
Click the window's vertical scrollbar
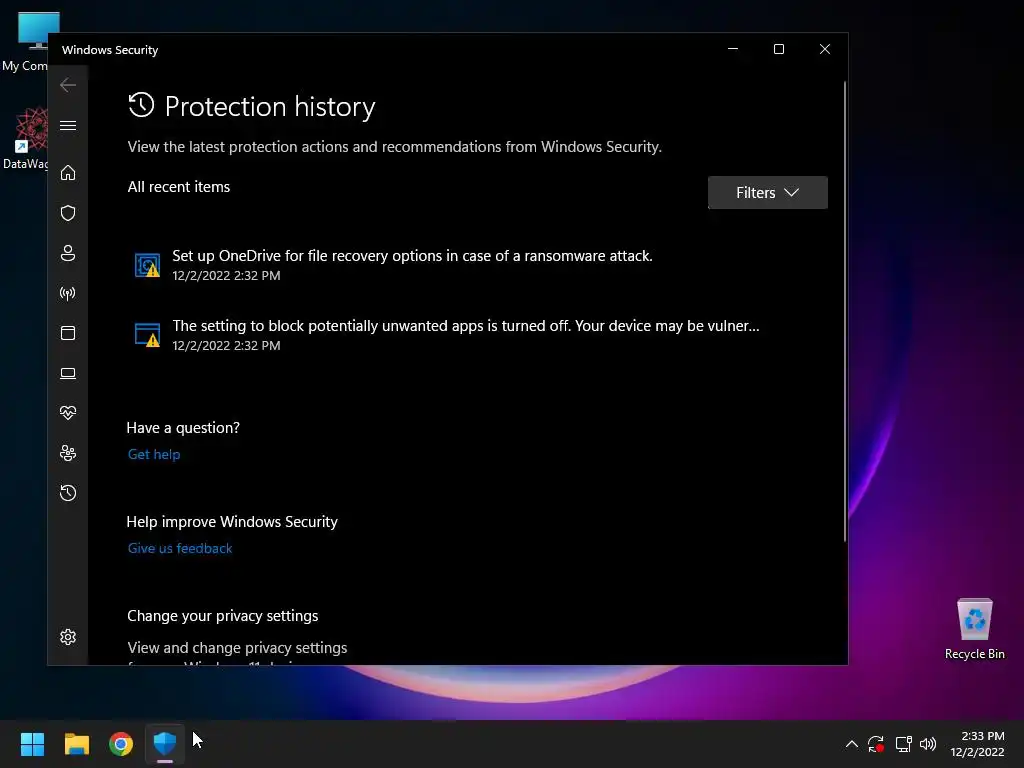844,311
